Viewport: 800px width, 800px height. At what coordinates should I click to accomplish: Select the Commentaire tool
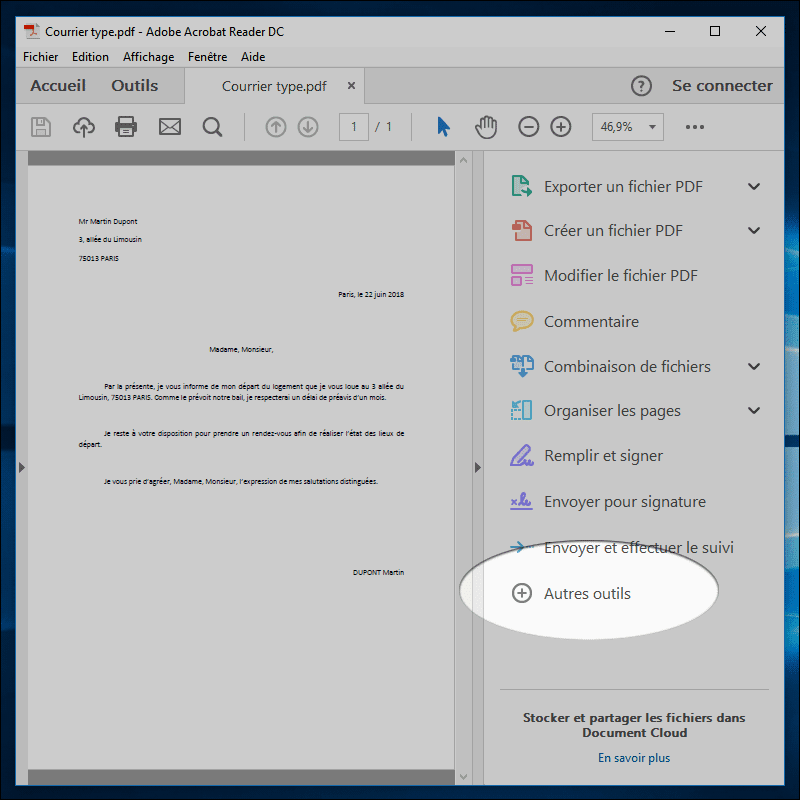coord(594,321)
